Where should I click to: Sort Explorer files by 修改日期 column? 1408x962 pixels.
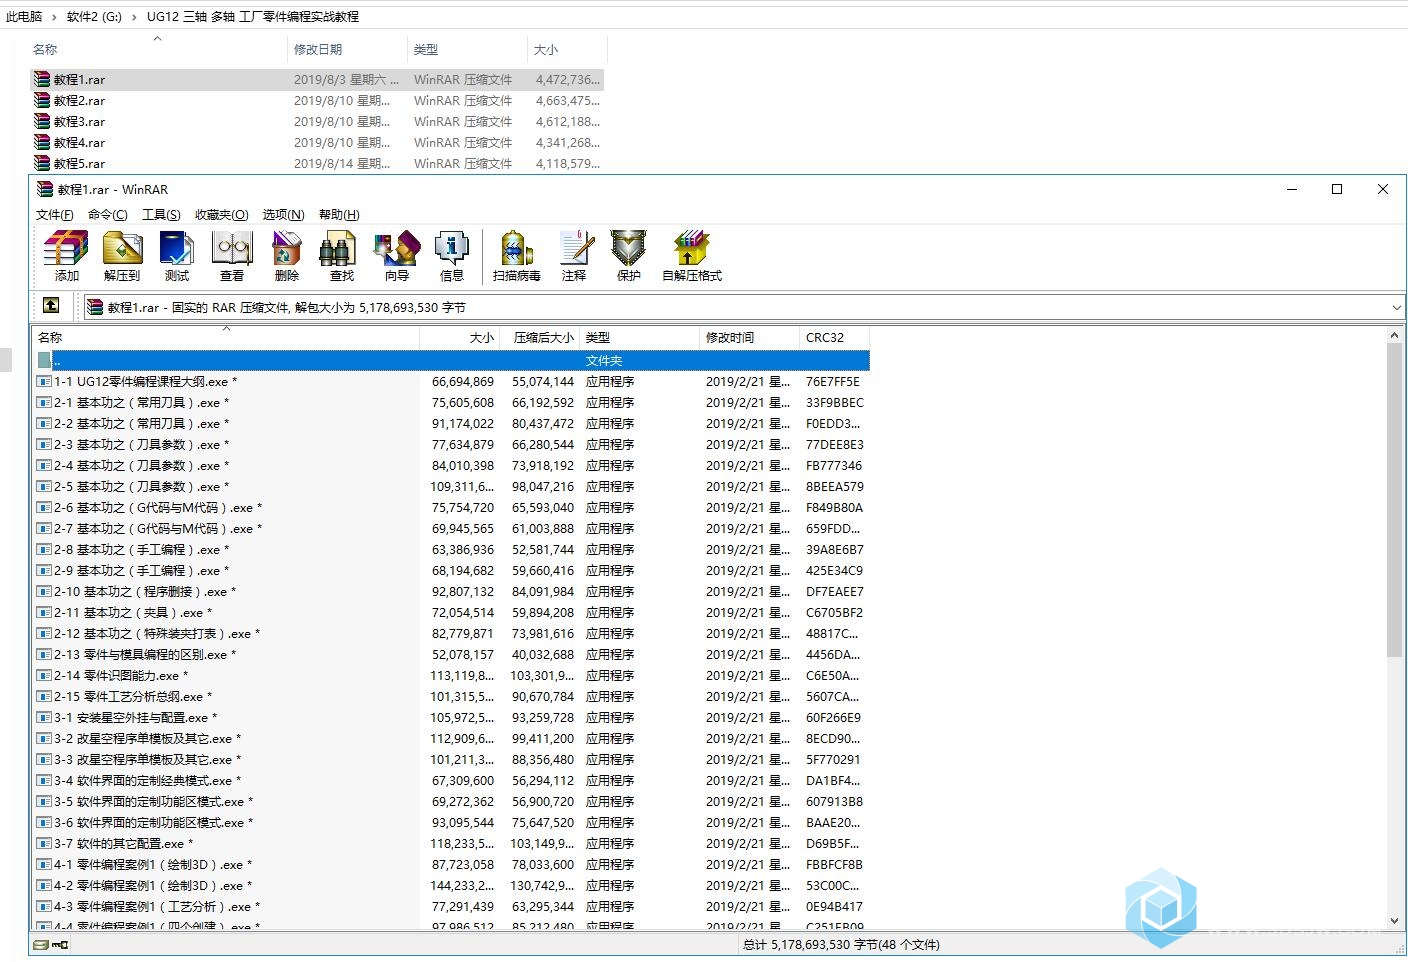(x=347, y=49)
